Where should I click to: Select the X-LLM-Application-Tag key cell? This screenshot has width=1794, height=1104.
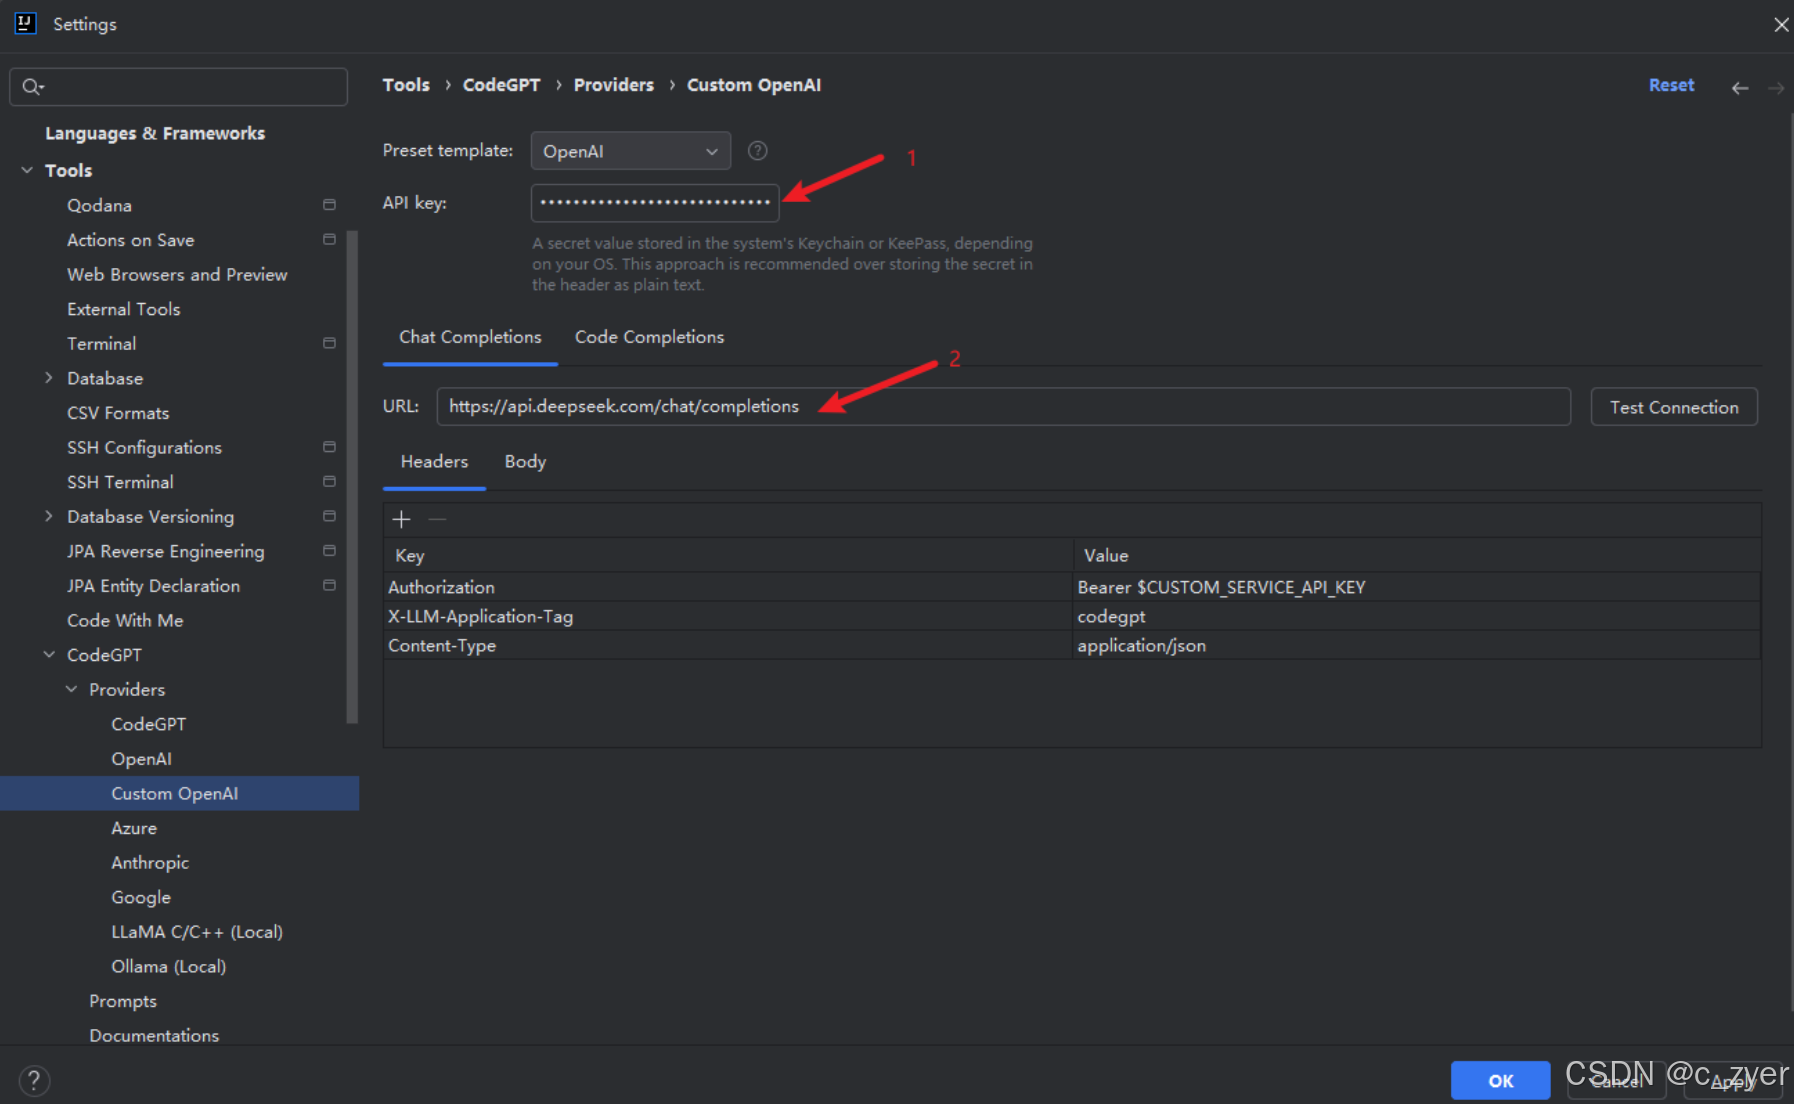click(729, 616)
